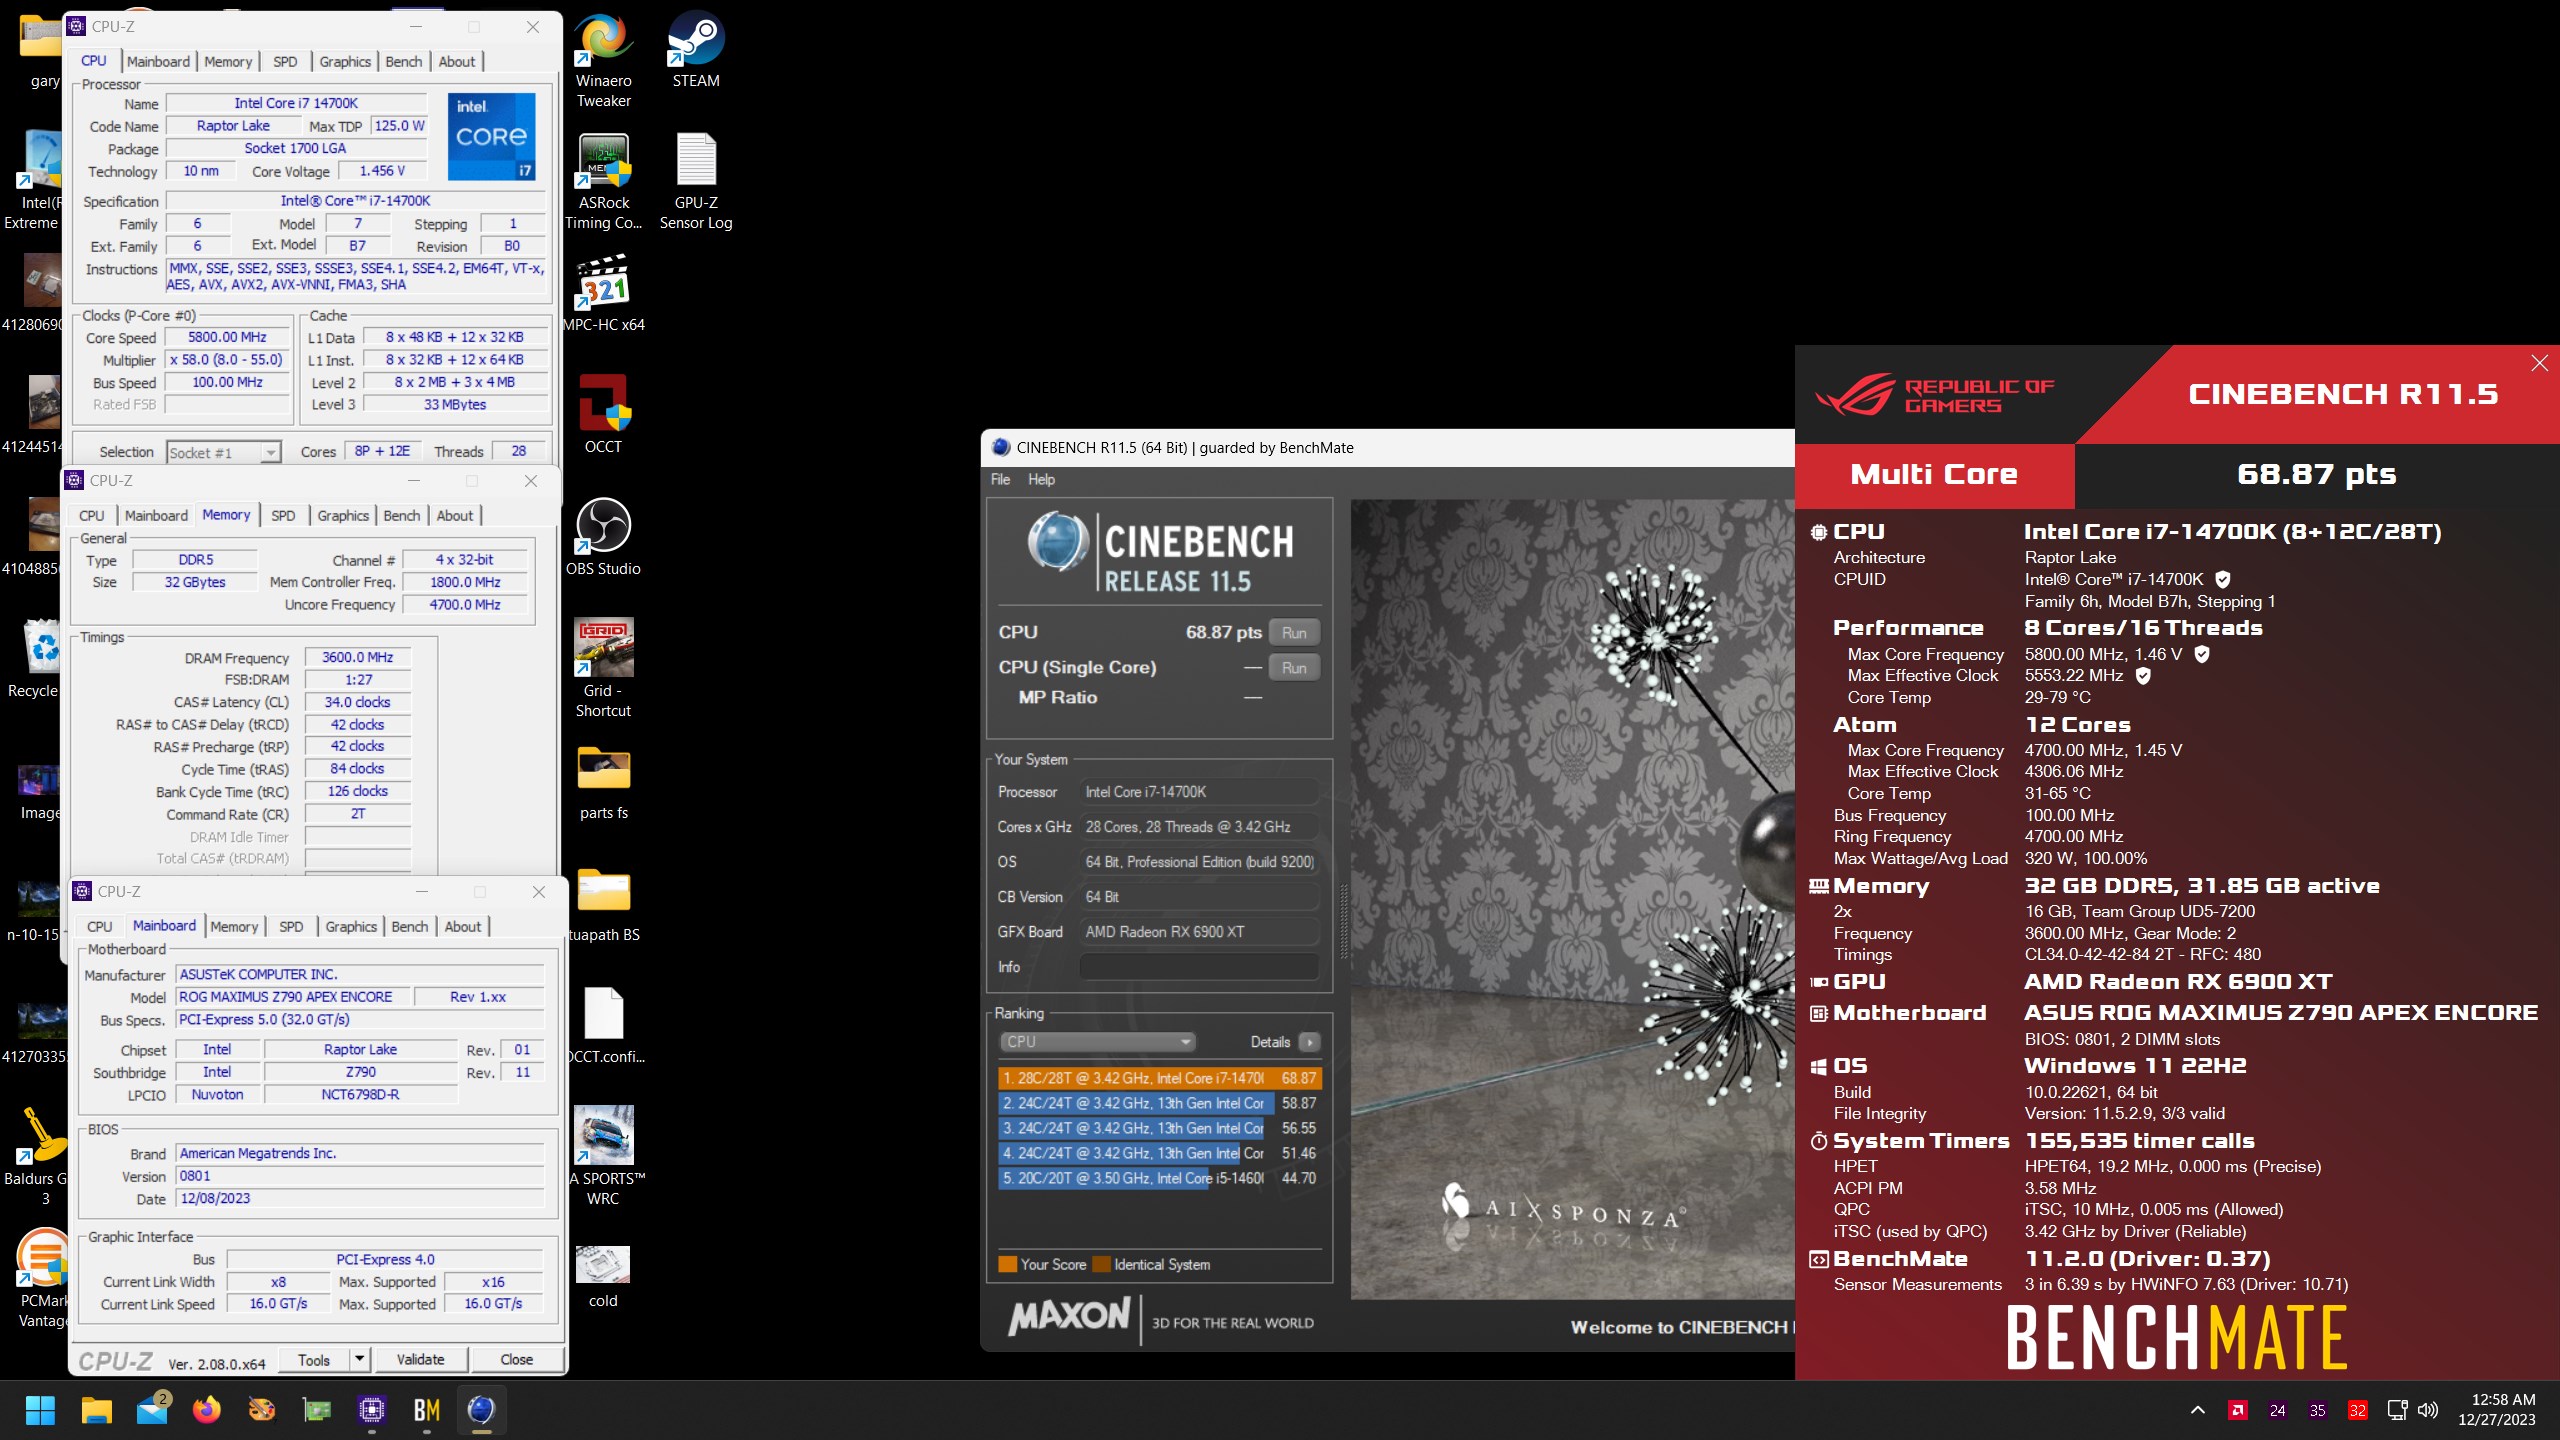The image size is (2560, 1440).
Task: Open PCMark Vantage desktop shortcut
Action: (42, 1280)
